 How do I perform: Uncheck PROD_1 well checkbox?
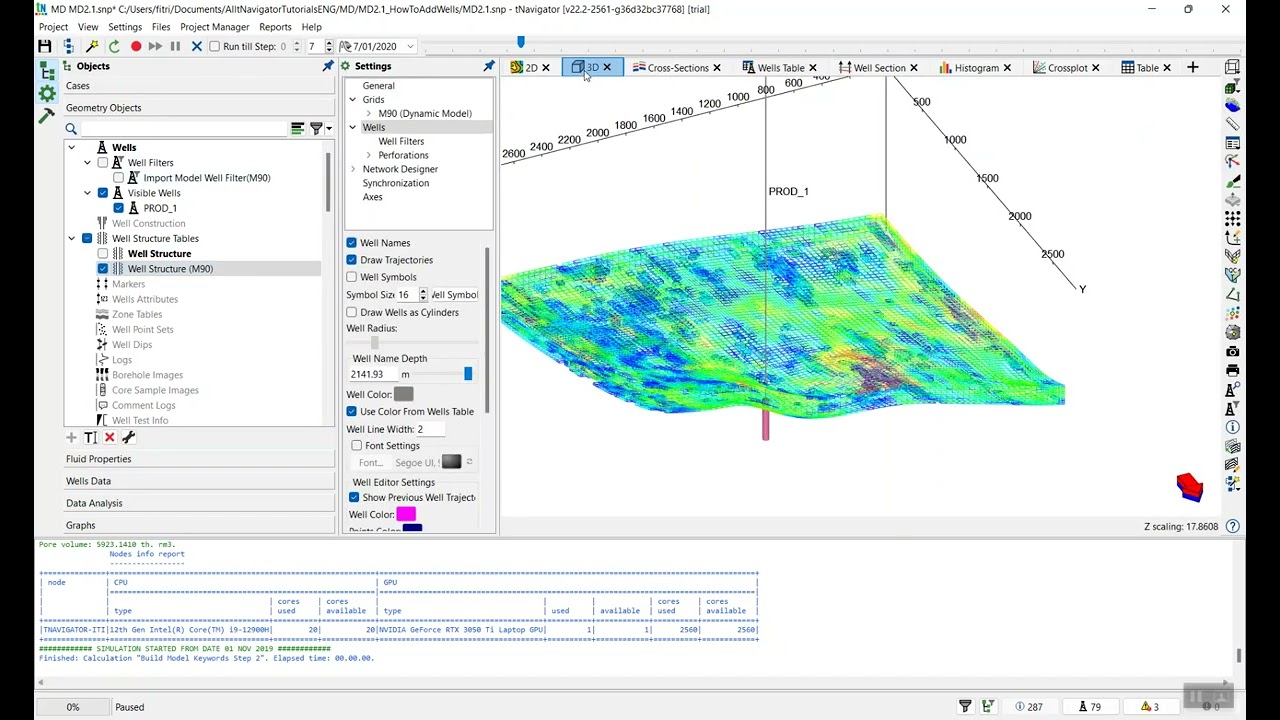point(119,208)
